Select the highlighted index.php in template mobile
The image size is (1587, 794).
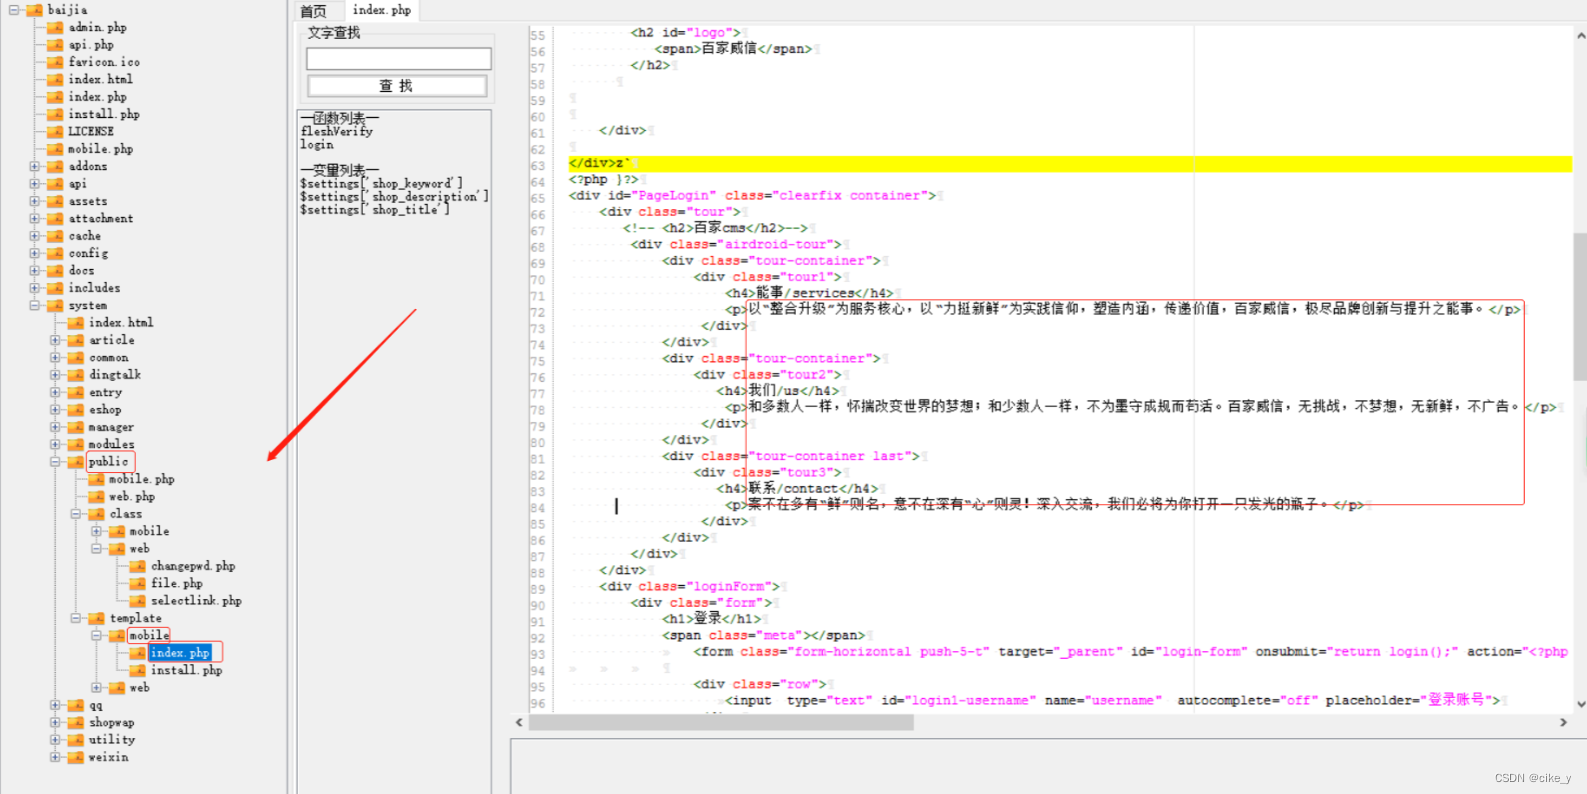coord(180,653)
